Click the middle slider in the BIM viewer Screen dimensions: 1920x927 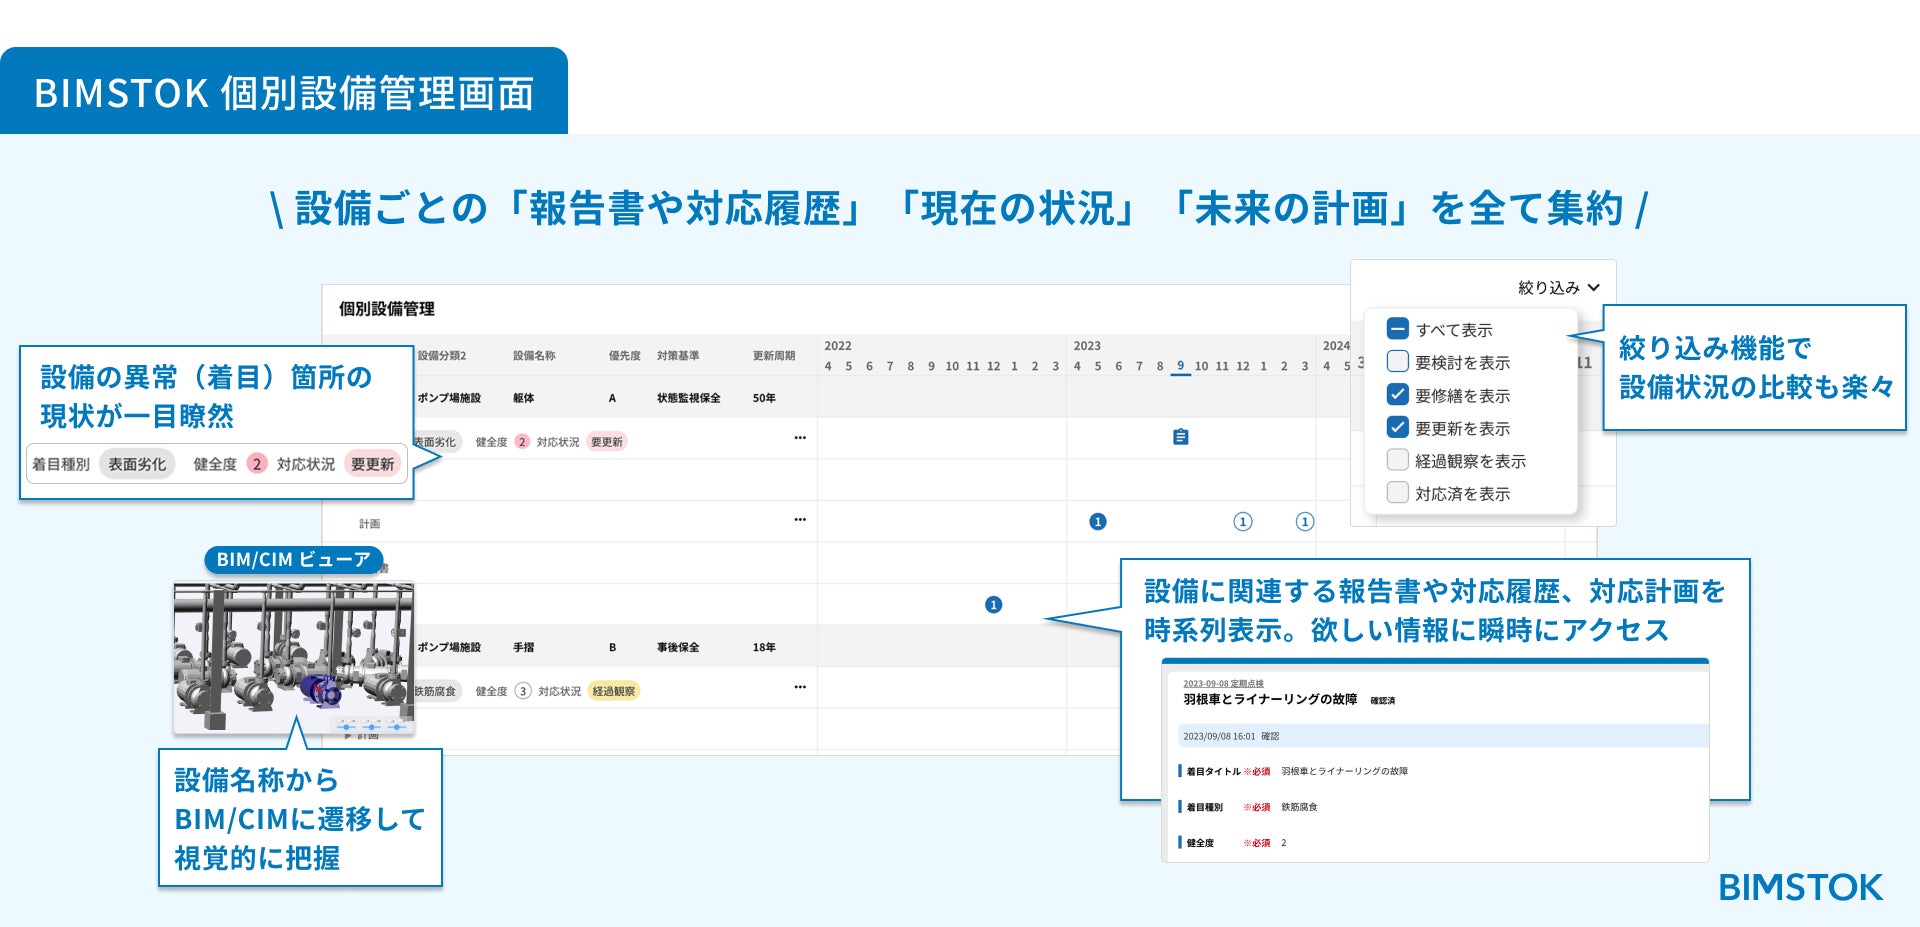(371, 725)
